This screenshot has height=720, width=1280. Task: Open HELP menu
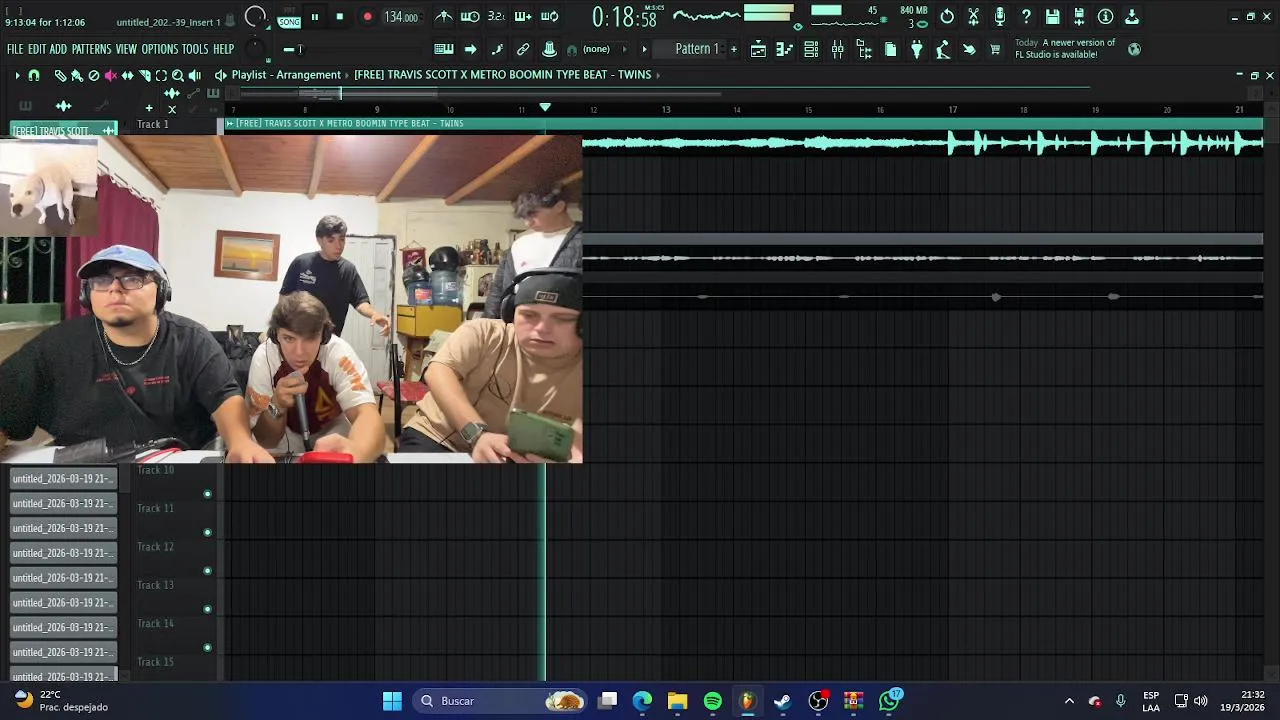223,49
